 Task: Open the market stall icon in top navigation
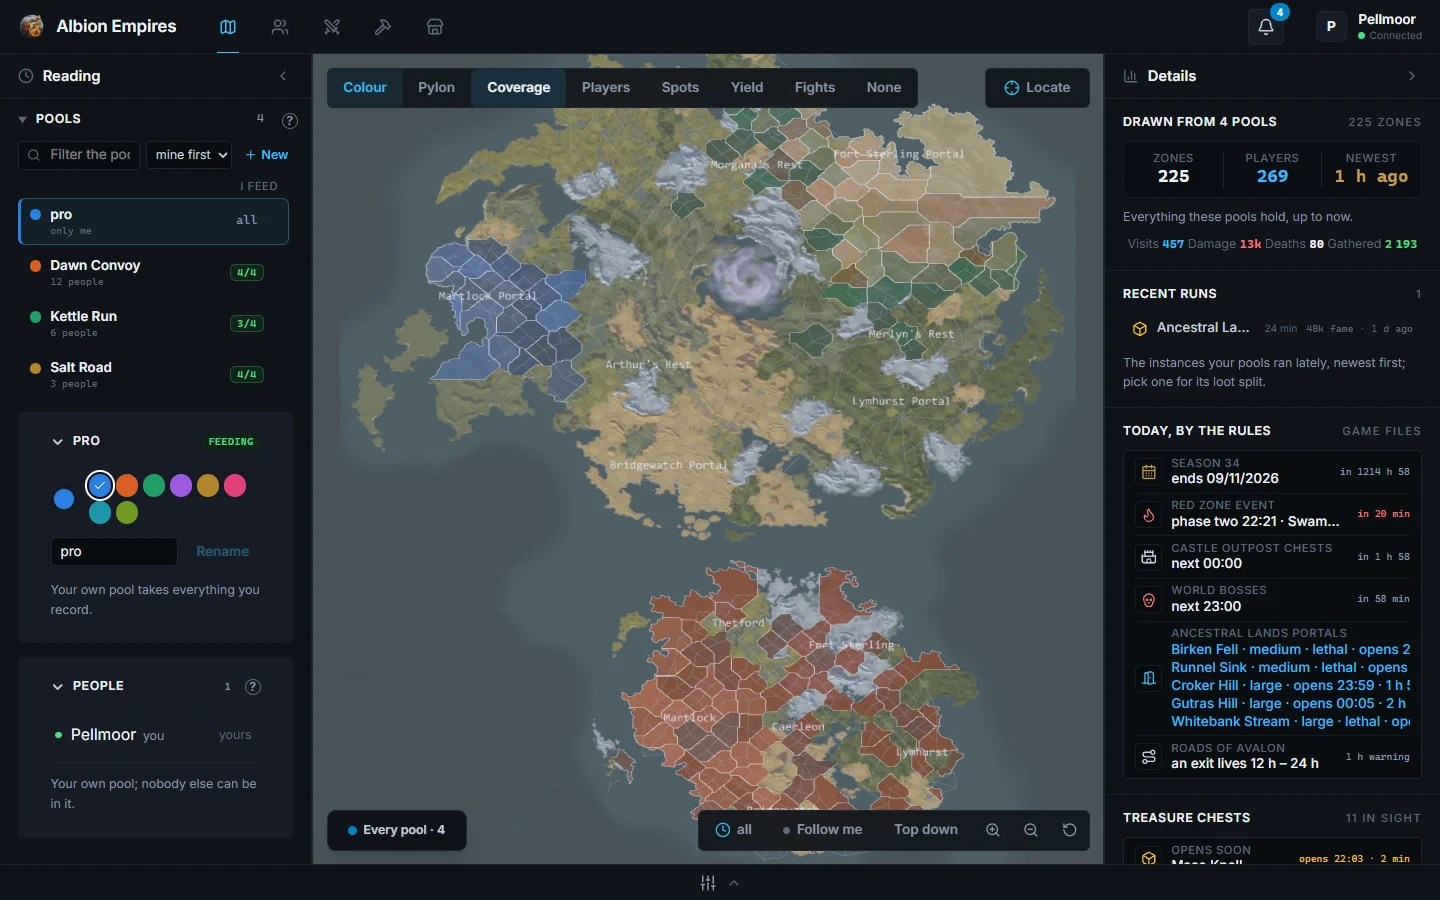click(435, 27)
